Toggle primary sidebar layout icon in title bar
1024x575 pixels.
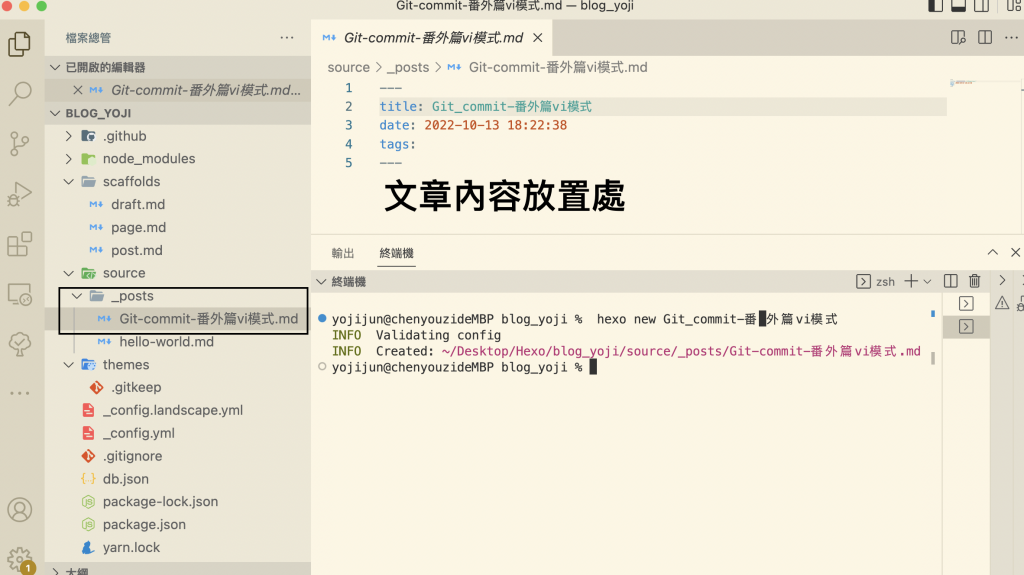pyautogui.click(x=935, y=6)
